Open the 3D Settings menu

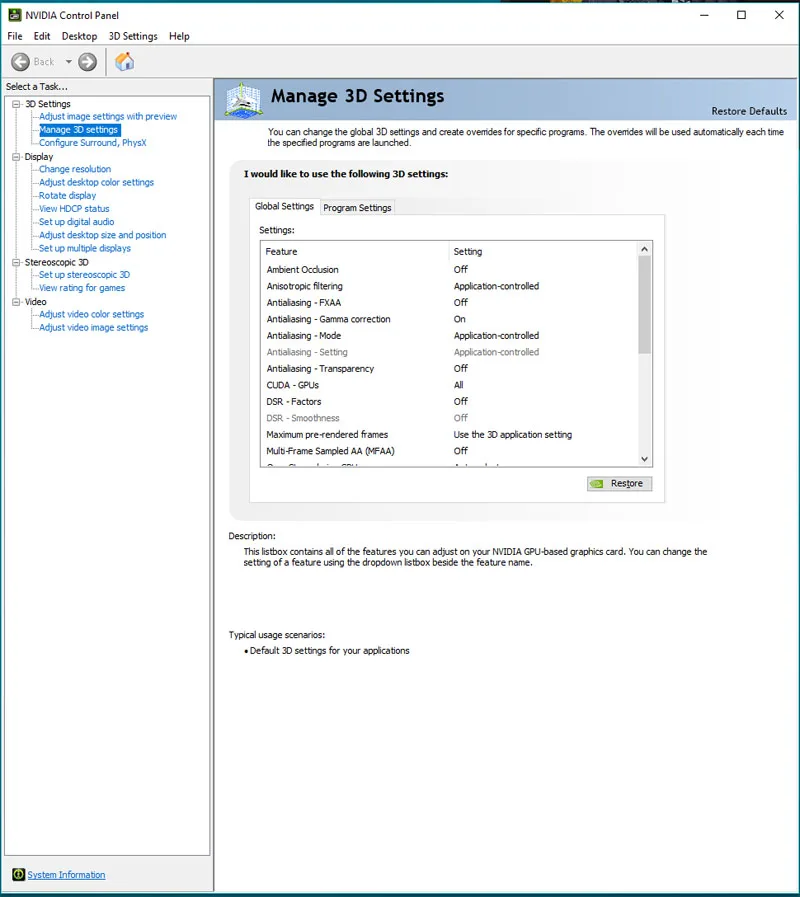tap(133, 36)
